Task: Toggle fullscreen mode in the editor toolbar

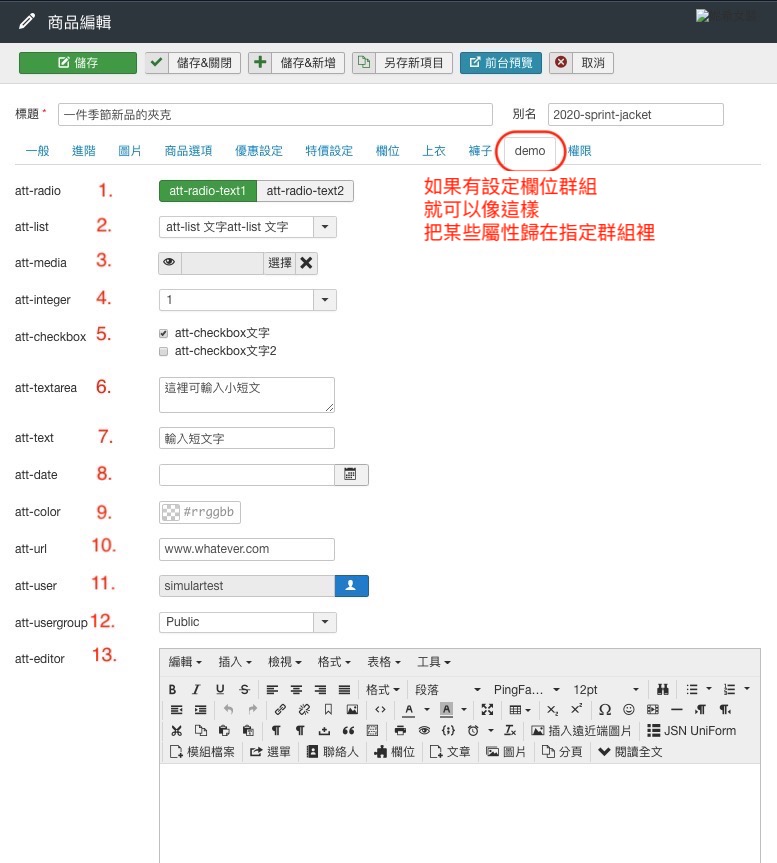Action: (488, 710)
